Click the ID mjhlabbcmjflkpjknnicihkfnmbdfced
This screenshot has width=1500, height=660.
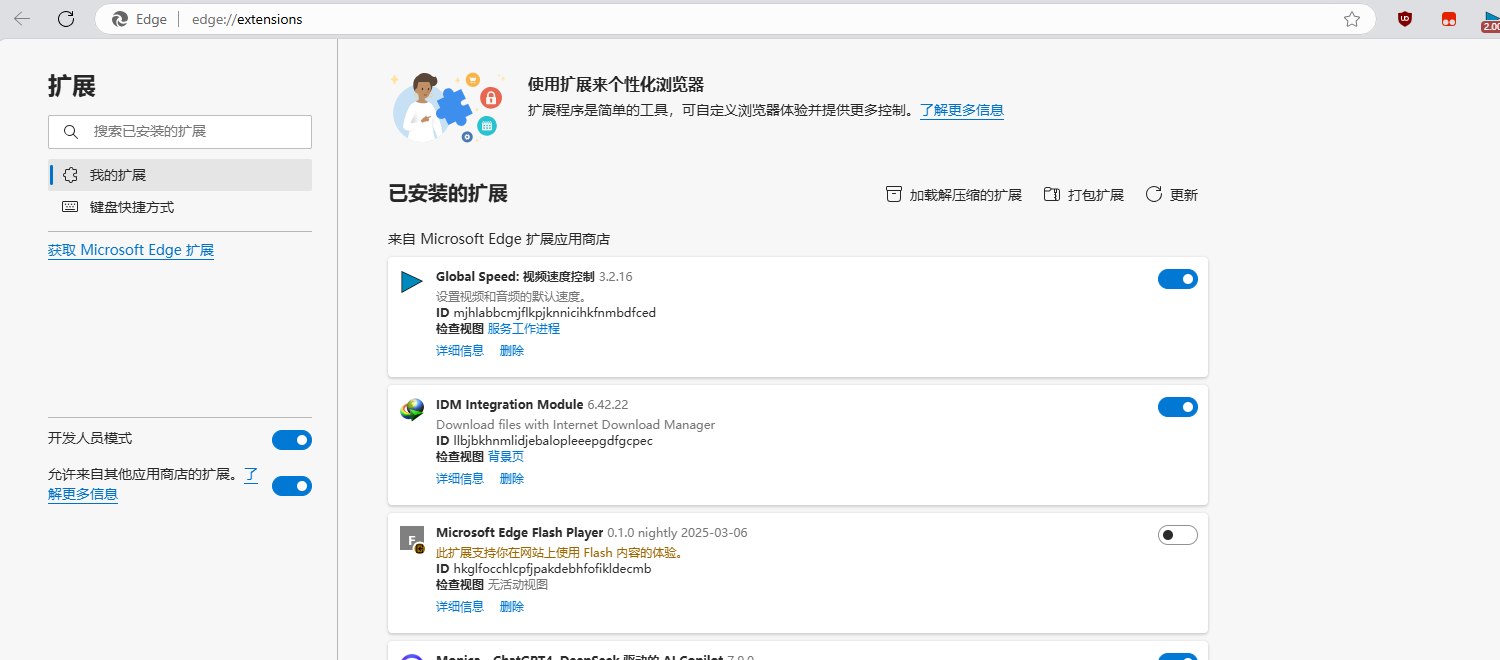coord(546,312)
